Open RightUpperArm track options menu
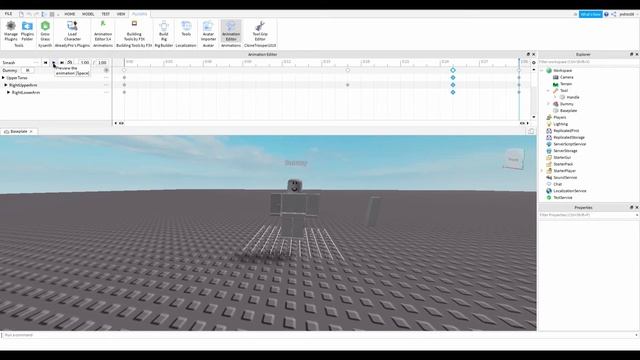Image resolution: width=640 pixels, height=360 pixels. (x=107, y=85)
